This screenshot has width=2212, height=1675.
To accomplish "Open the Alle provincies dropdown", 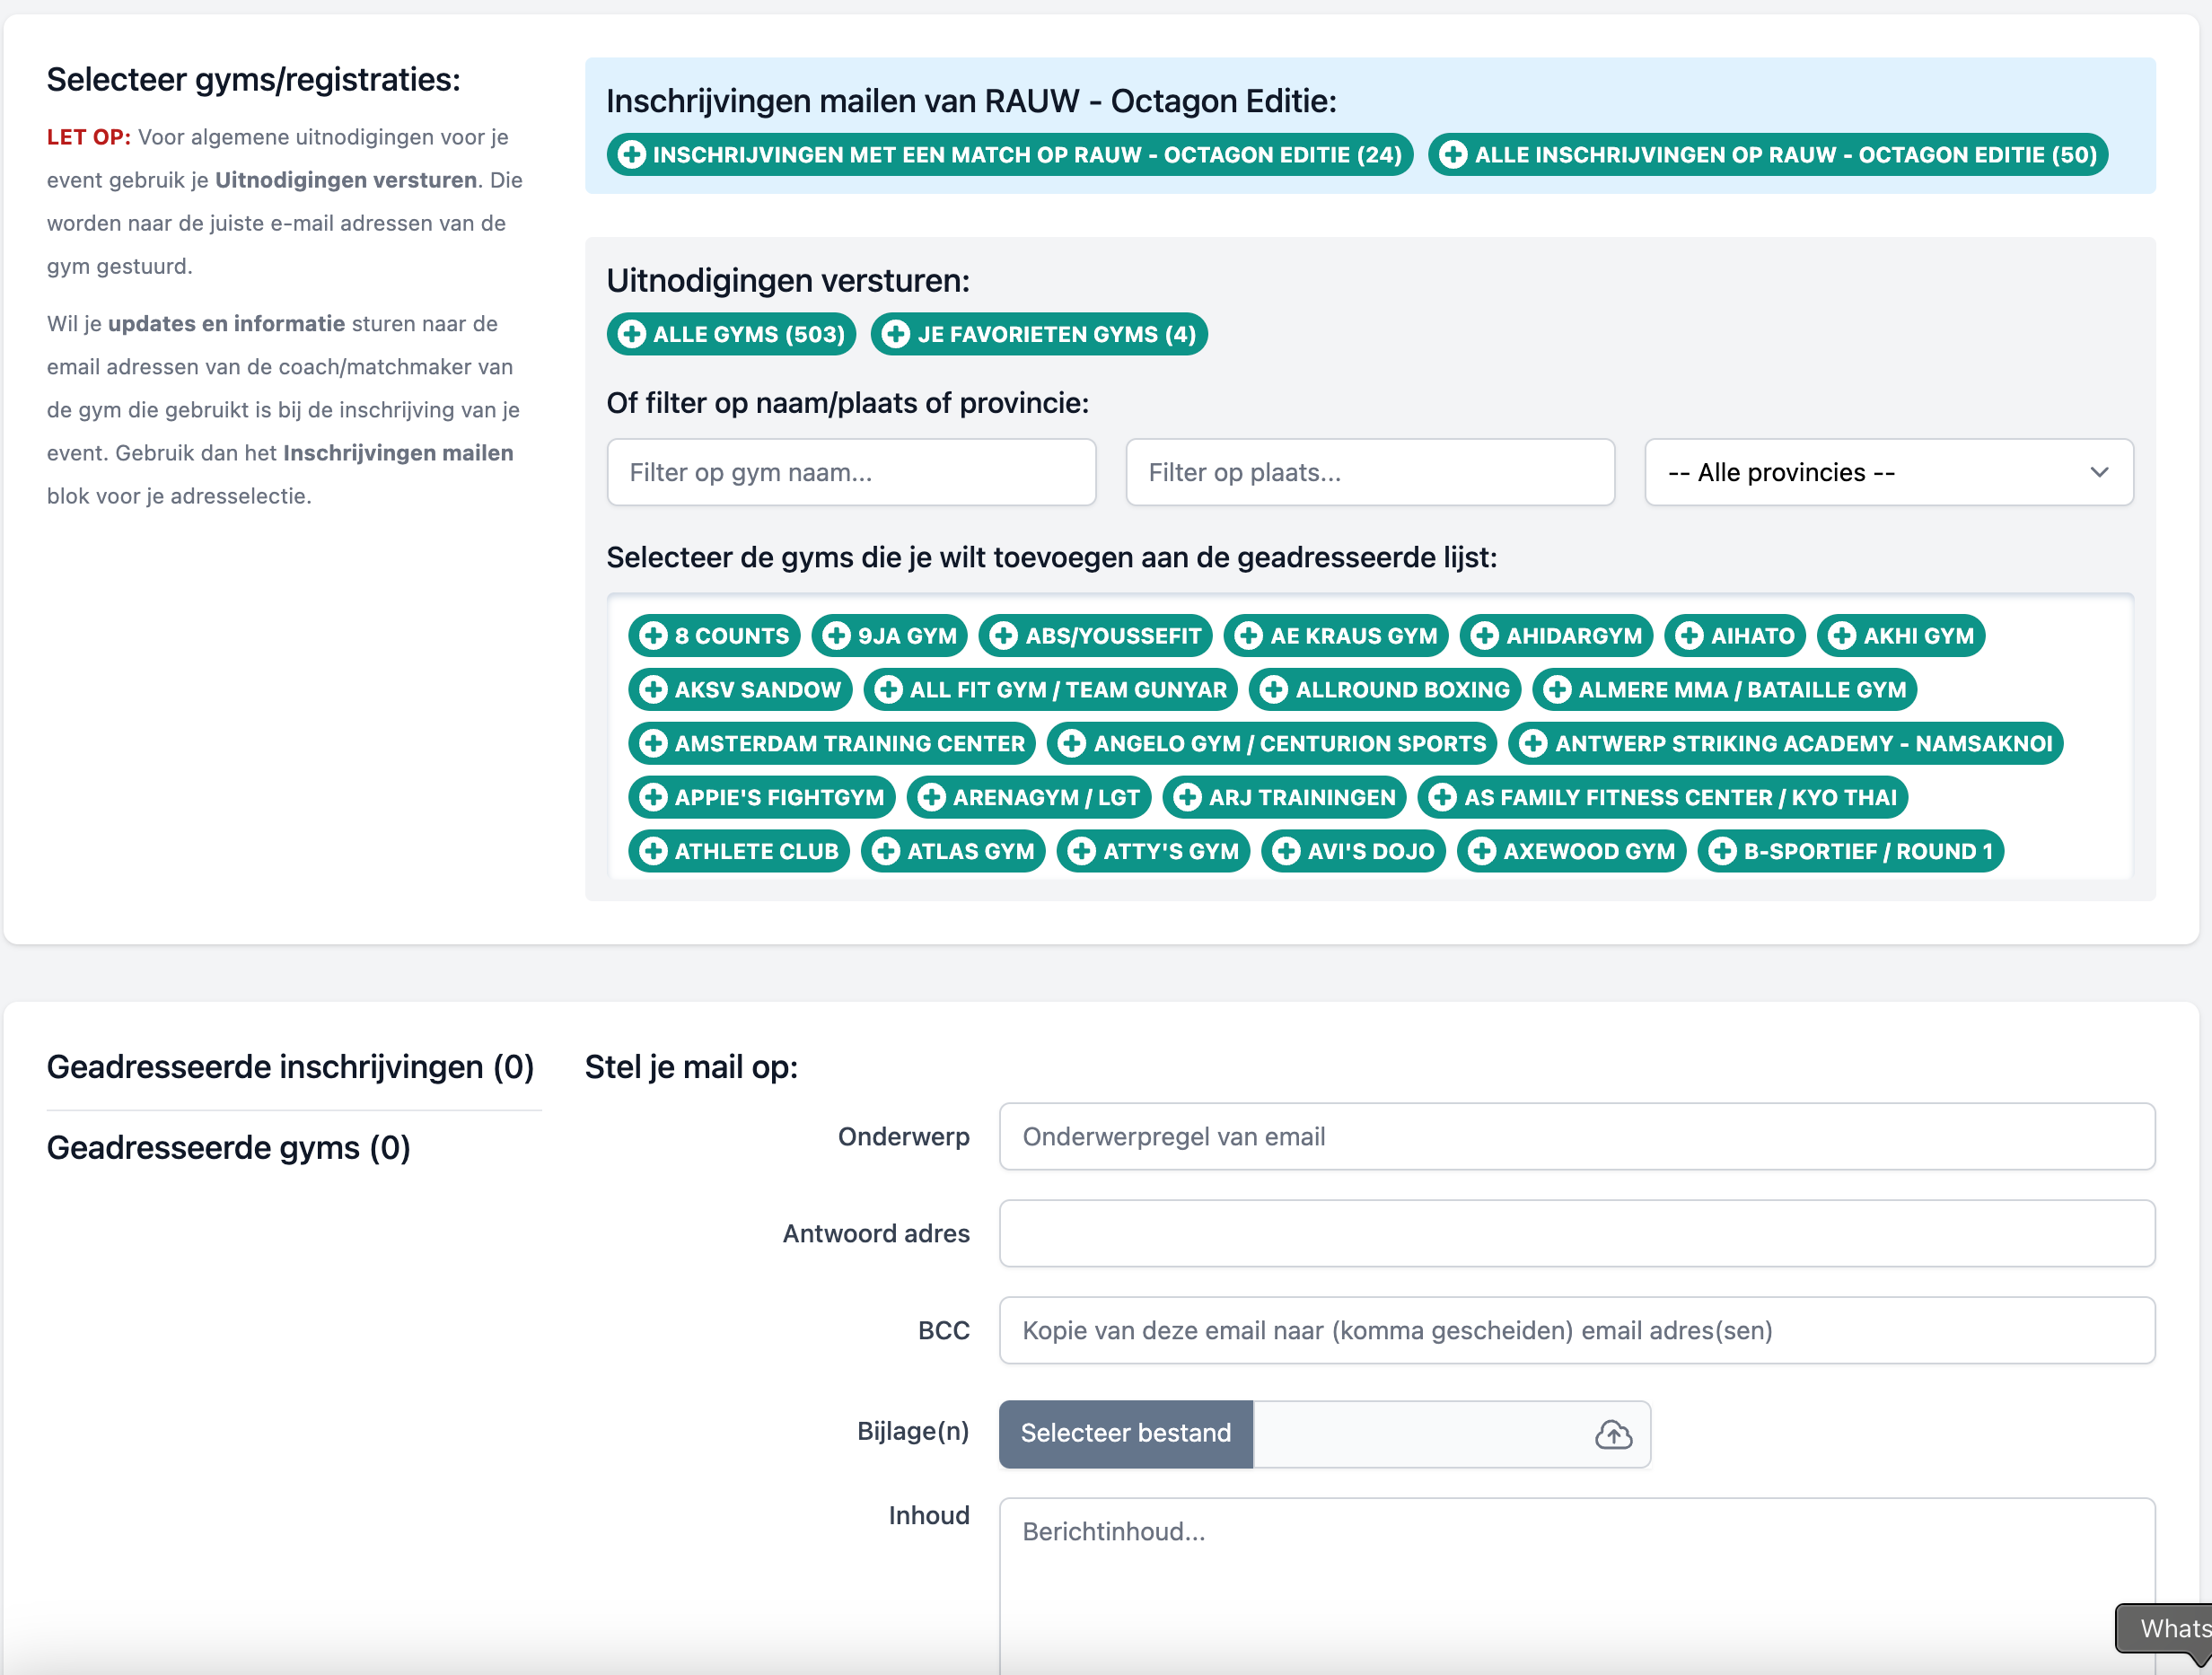I will tap(1888, 472).
